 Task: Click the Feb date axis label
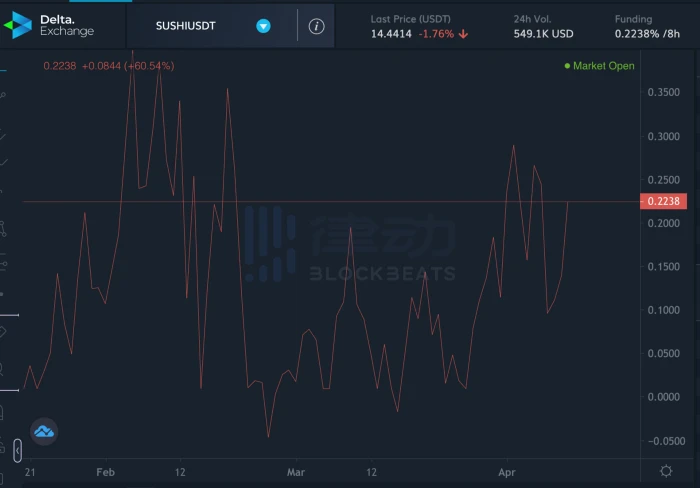point(105,472)
